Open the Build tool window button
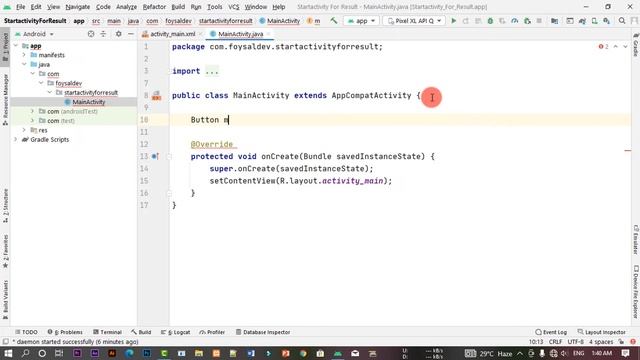640x360 pixels. [141, 332]
